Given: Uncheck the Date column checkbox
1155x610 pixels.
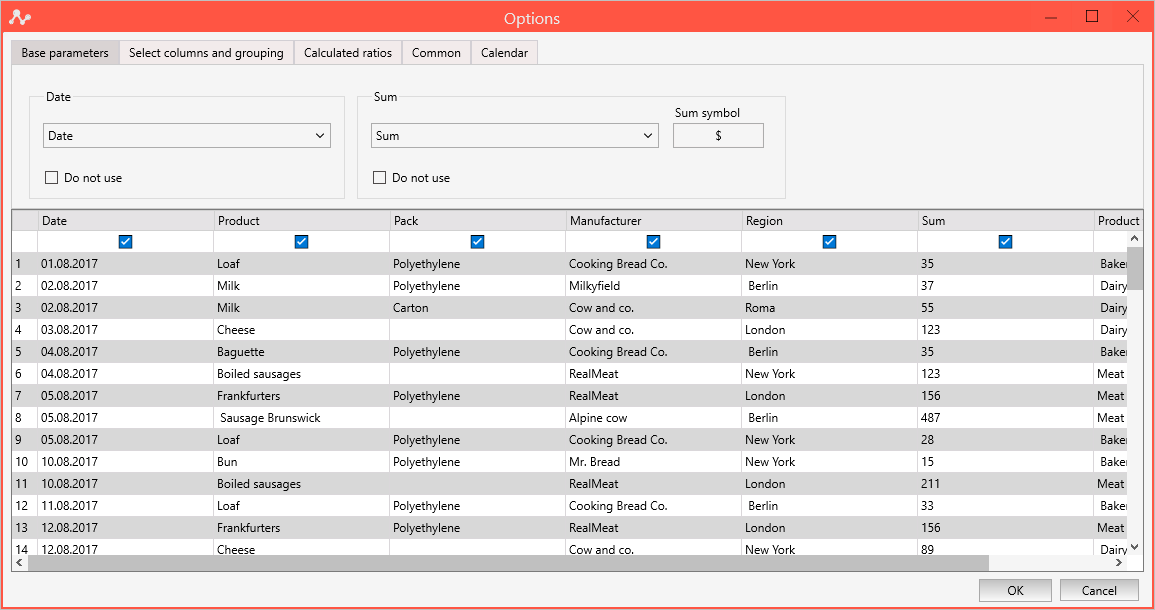Looking at the screenshot, I should pyautogui.click(x=125, y=242).
